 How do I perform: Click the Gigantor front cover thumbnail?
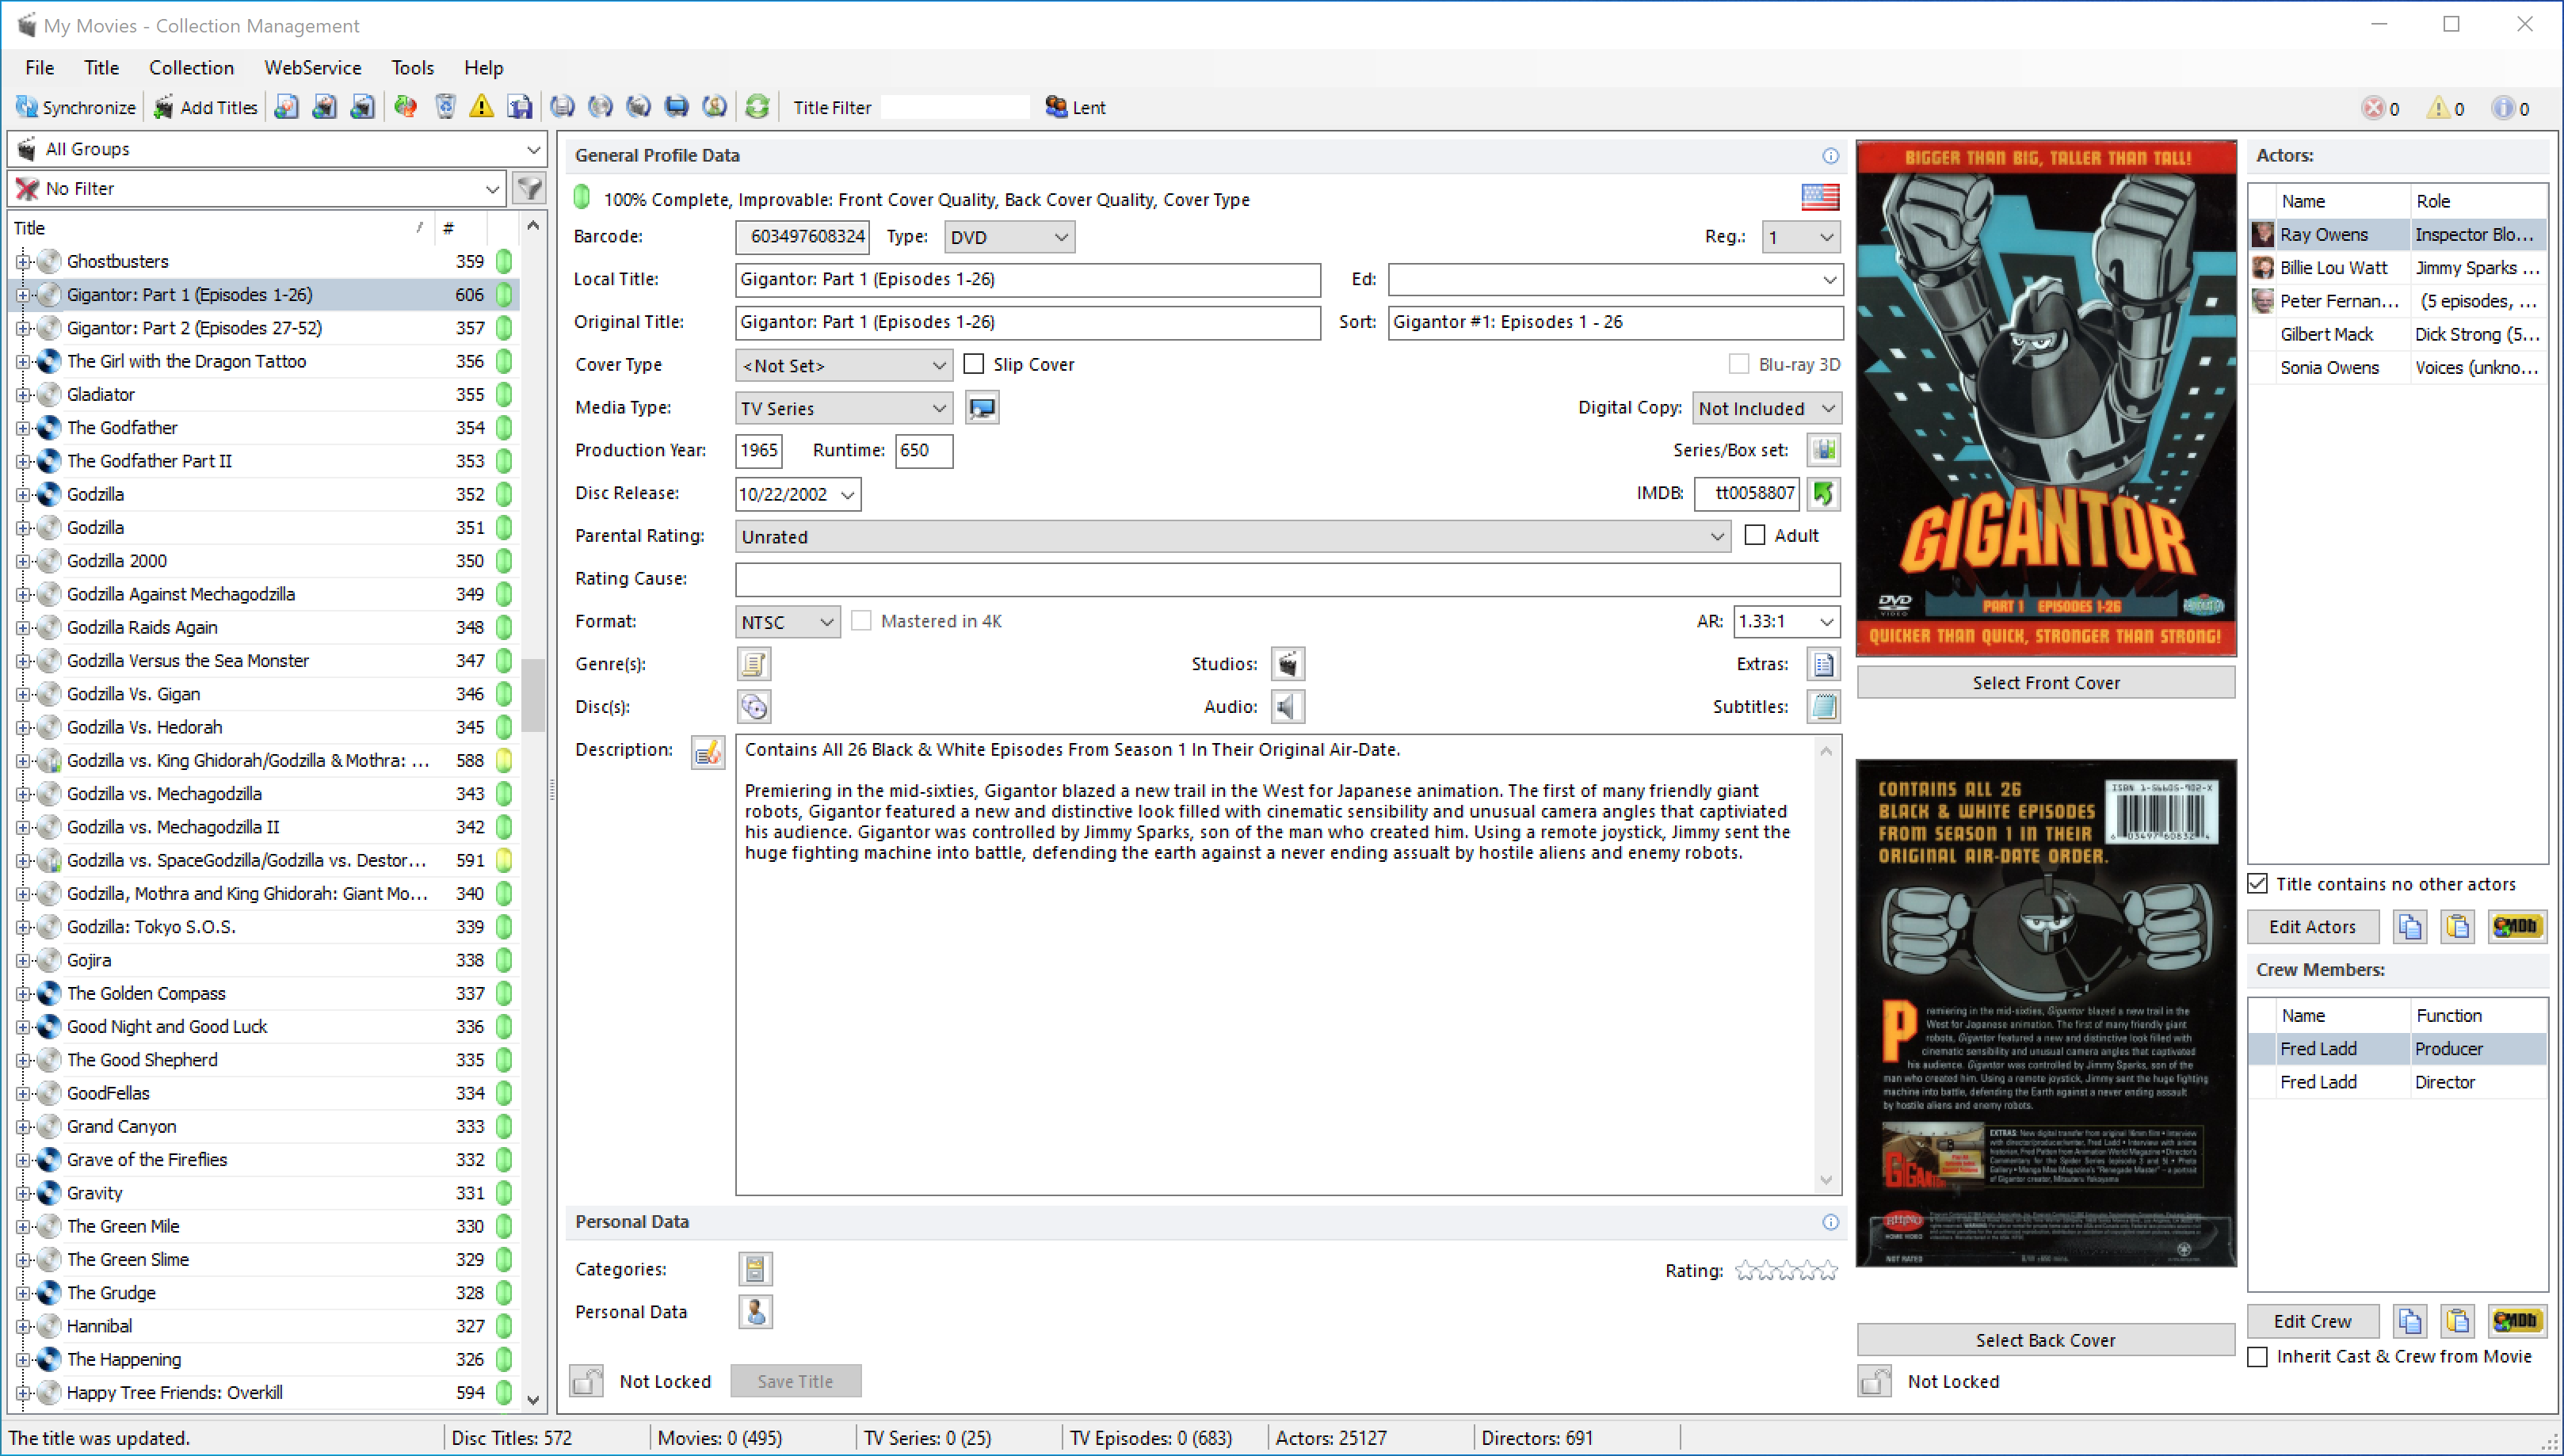[2046, 398]
